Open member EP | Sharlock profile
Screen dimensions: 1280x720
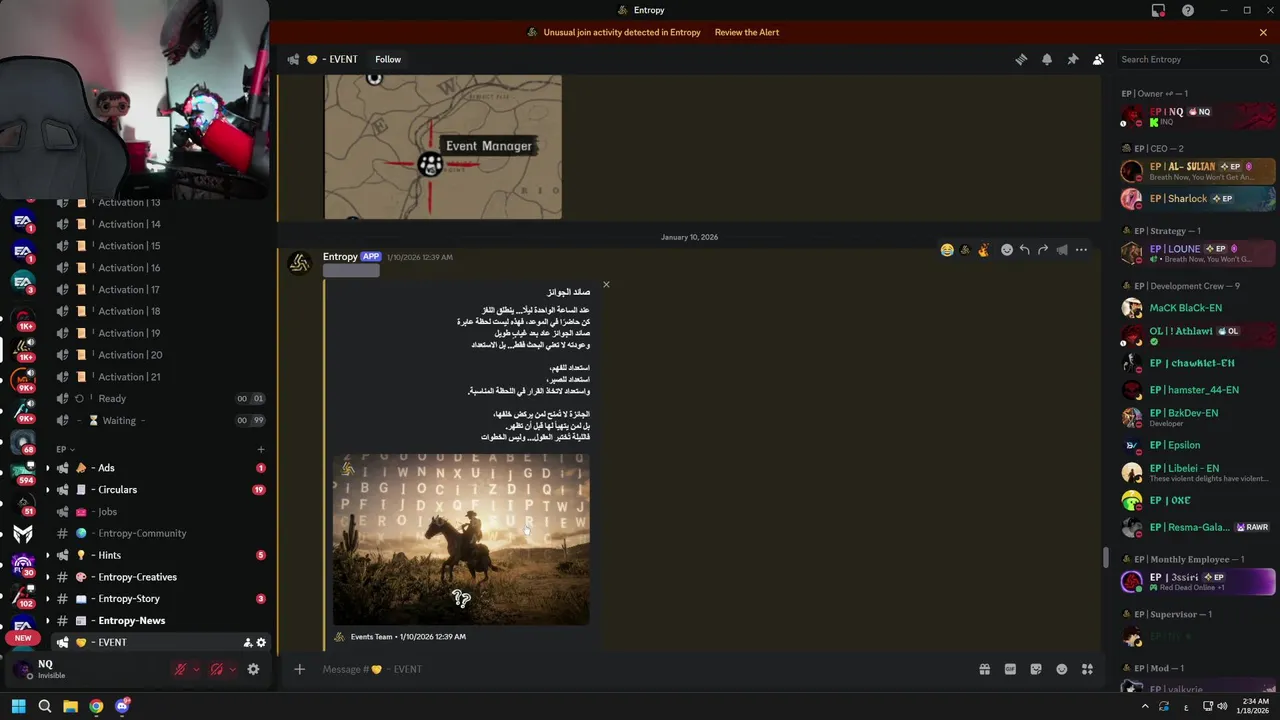pos(1198,199)
